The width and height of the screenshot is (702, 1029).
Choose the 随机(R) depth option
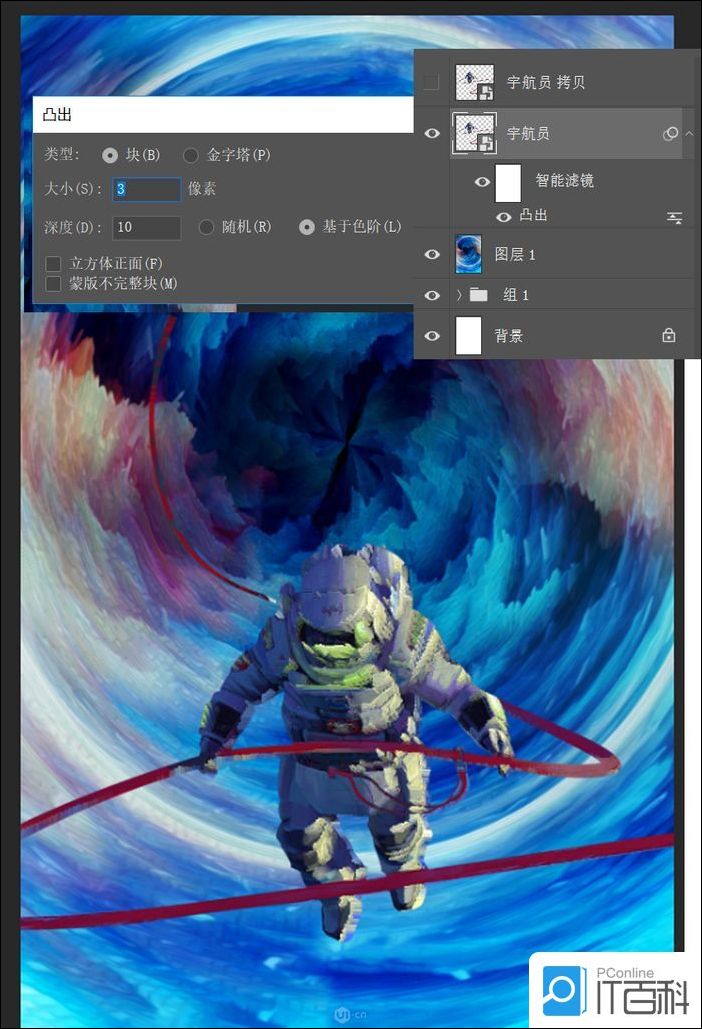[206, 227]
